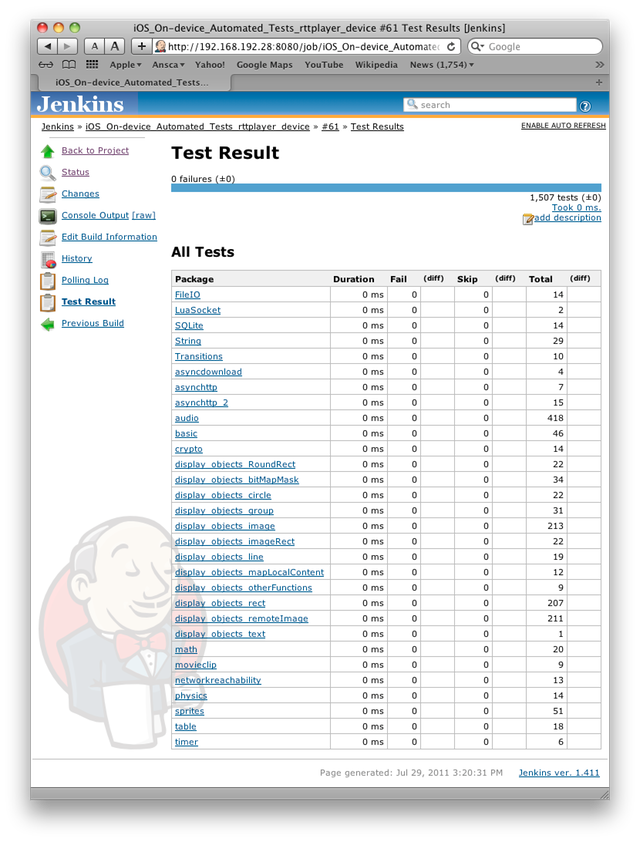640x842 pixels.
Task: Click the Polling Log clipboard icon
Action: (48, 280)
